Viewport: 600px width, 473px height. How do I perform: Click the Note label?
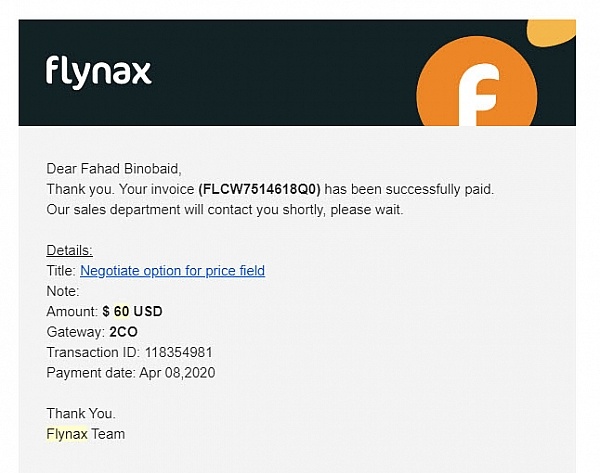tap(62, 291)
